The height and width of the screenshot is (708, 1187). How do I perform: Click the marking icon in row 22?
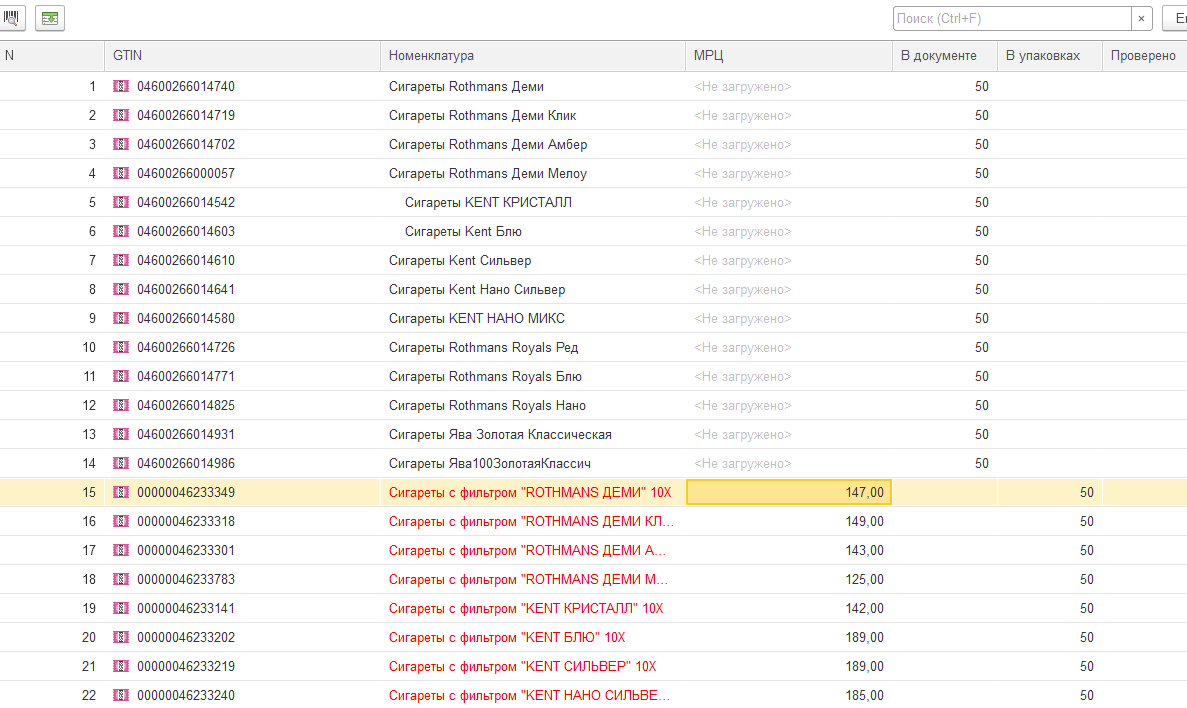pyautogui.click(x=121, y=696)
